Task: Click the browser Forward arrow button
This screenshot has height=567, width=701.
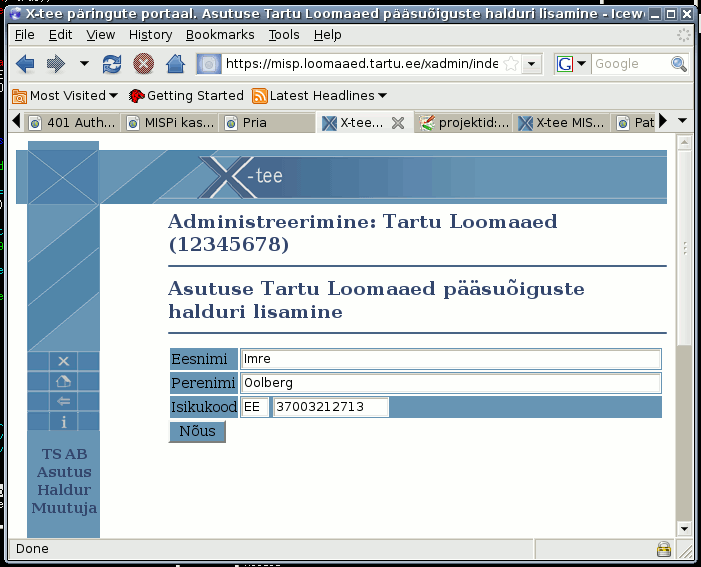Action: coord(56,64)
